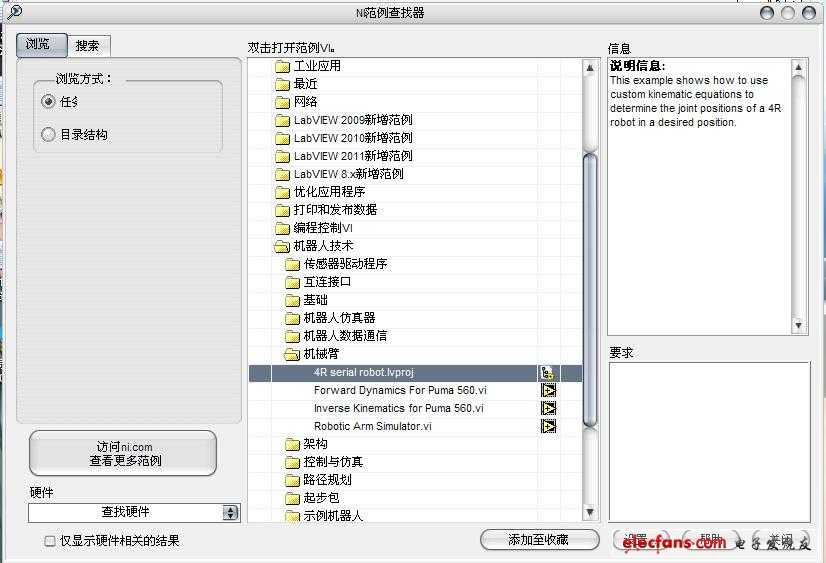Click the 设置 button
826x563 pixels.
pyautogui.click(x=642, y=540)
